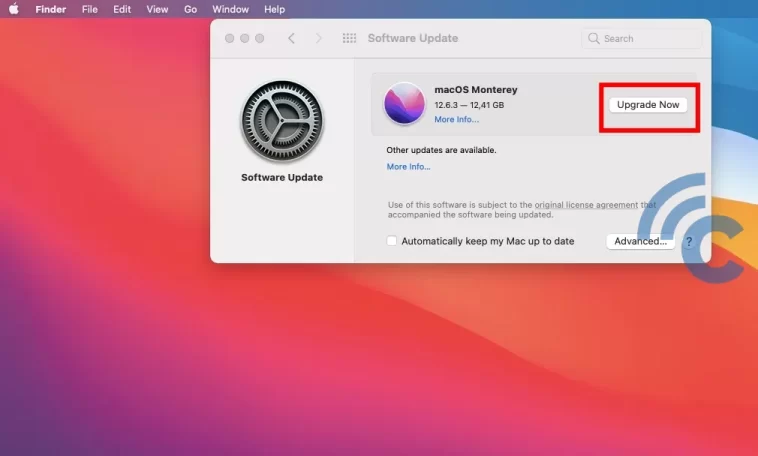Zoom the Software Update window

click(260, 38)
